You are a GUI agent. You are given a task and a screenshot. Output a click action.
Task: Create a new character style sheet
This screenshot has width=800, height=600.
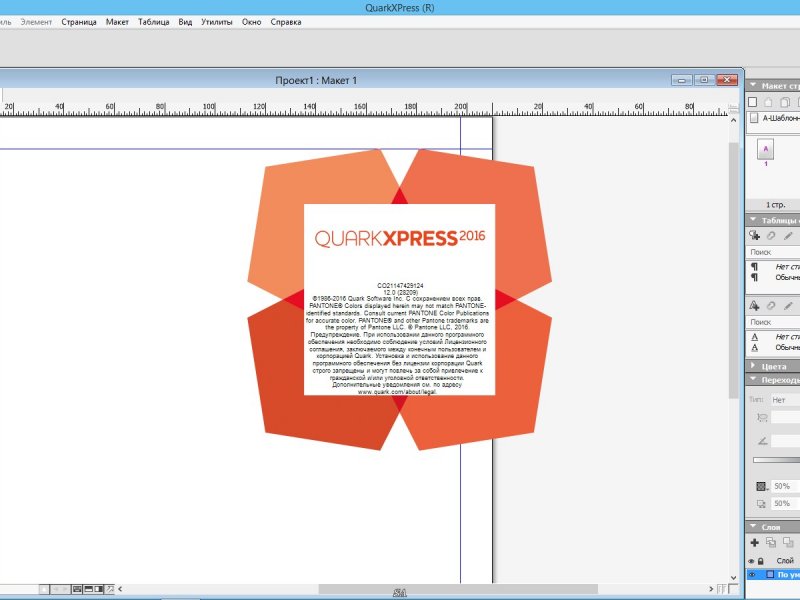(x=754, y=306)
